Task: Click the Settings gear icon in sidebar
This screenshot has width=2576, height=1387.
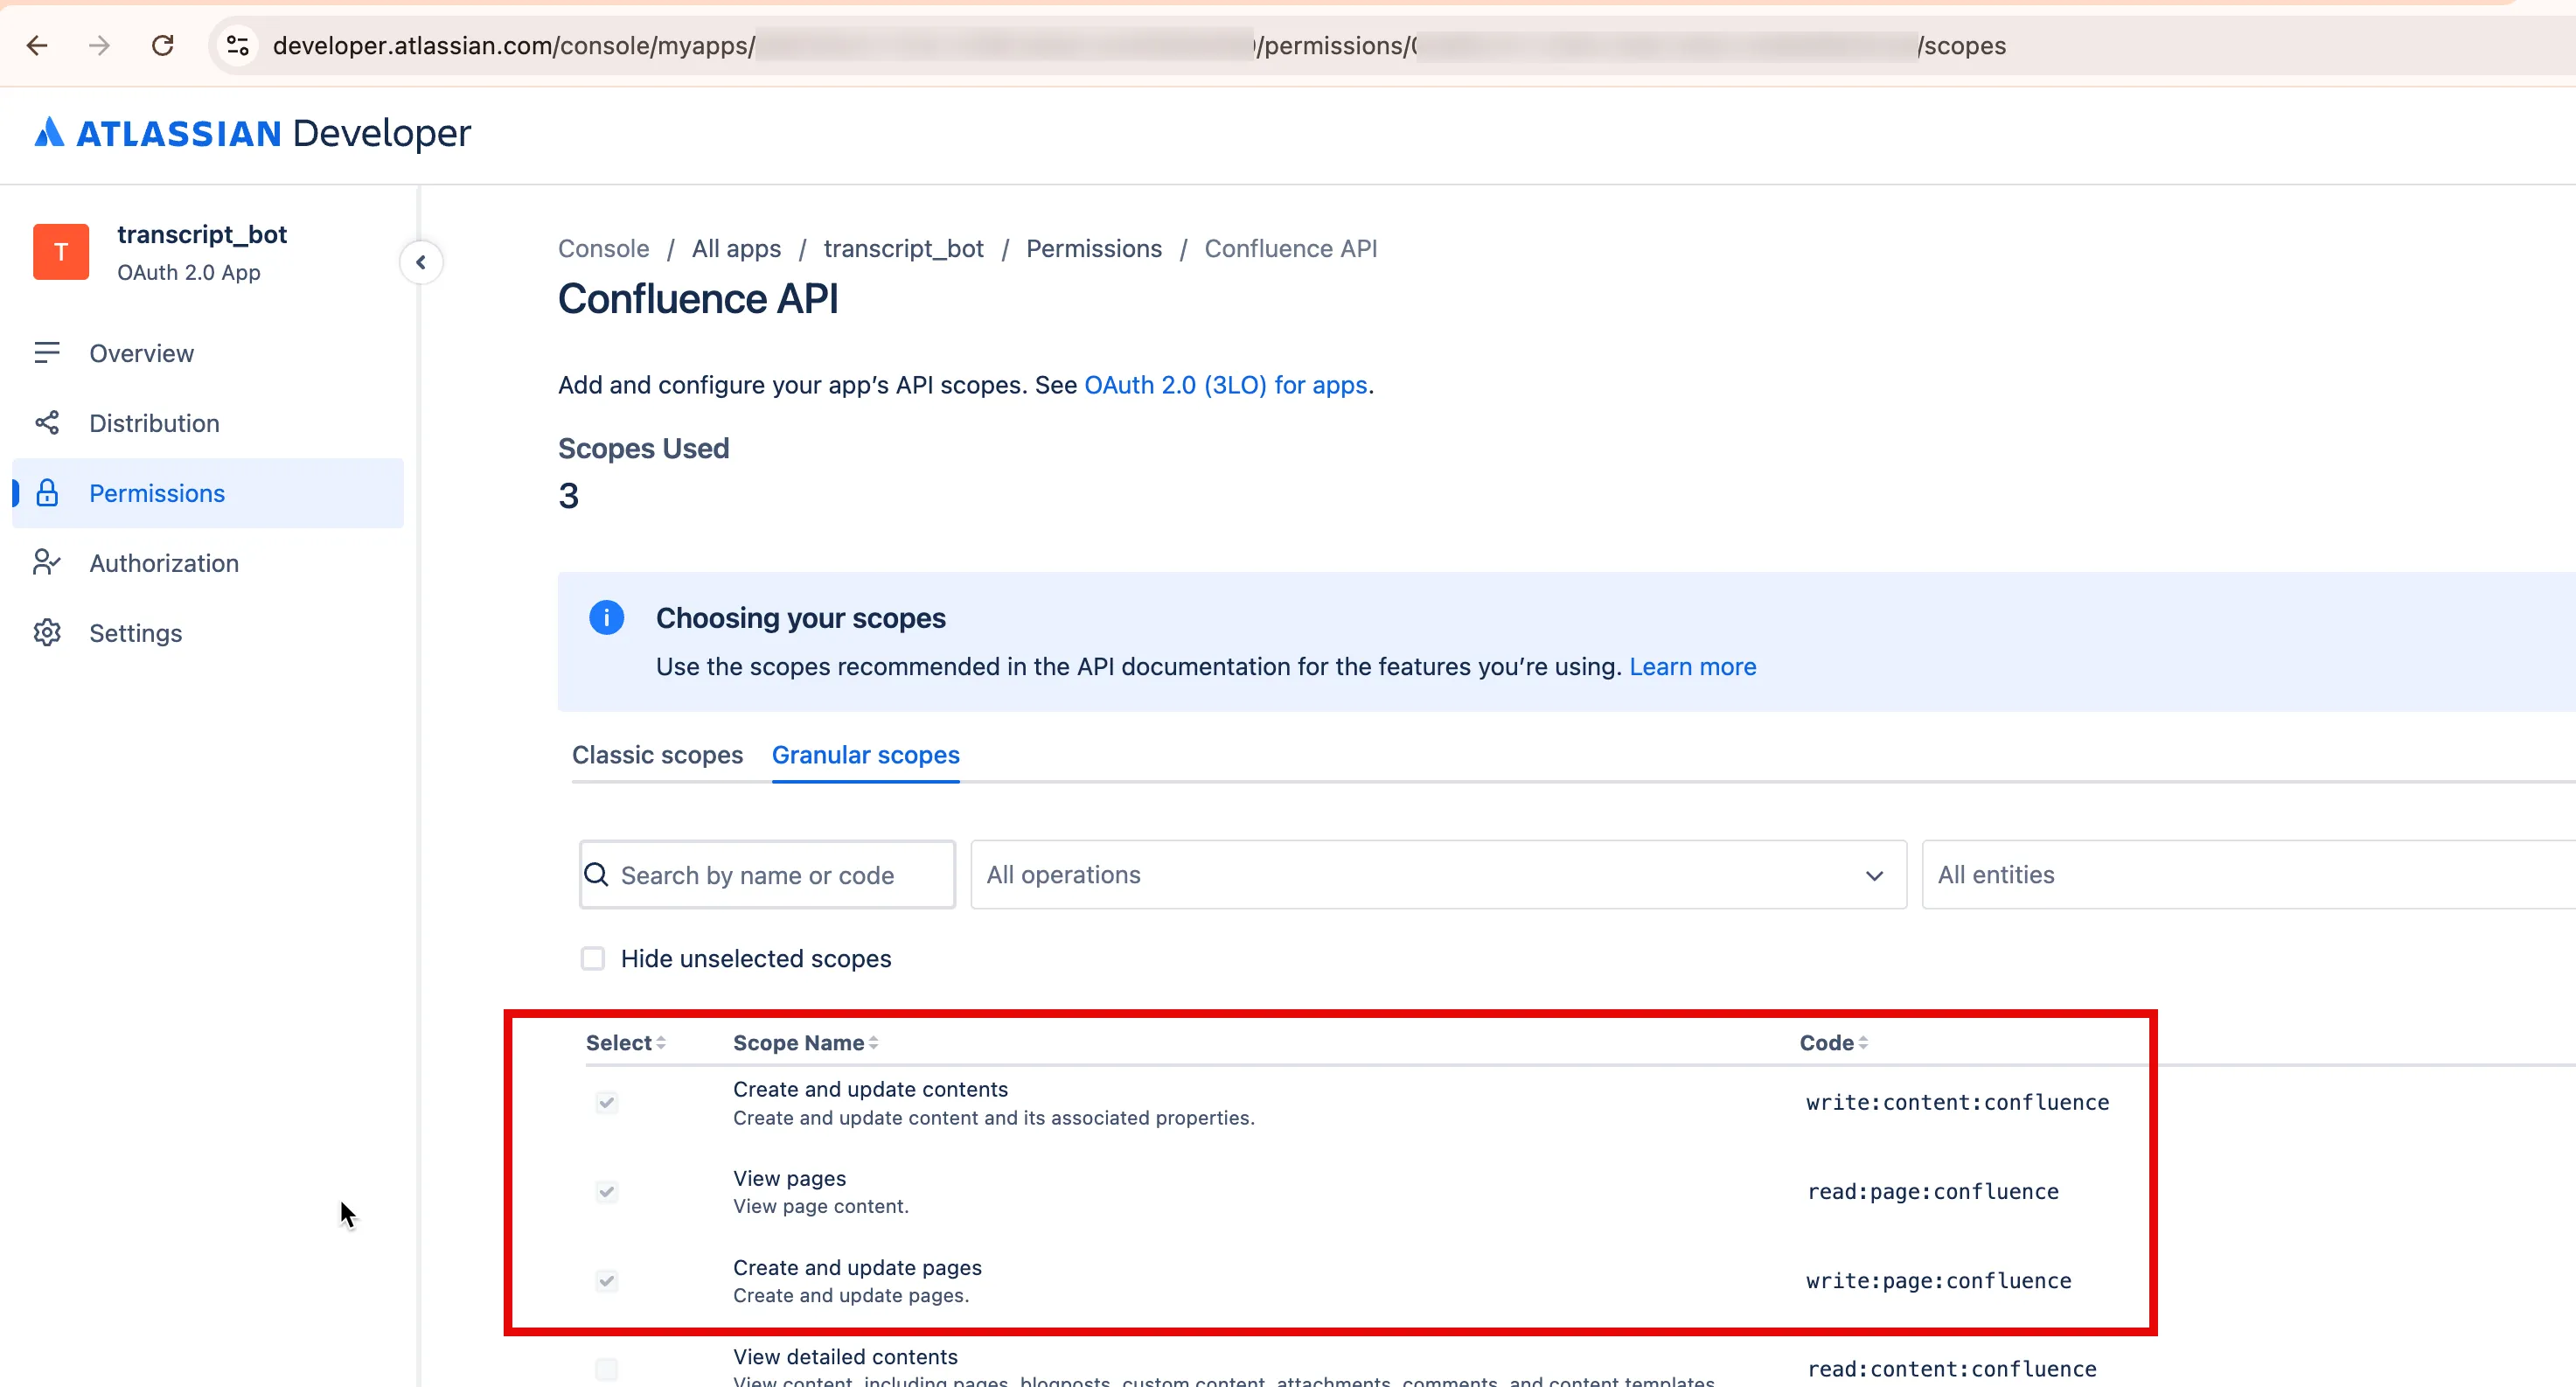Action: [47, 633]
